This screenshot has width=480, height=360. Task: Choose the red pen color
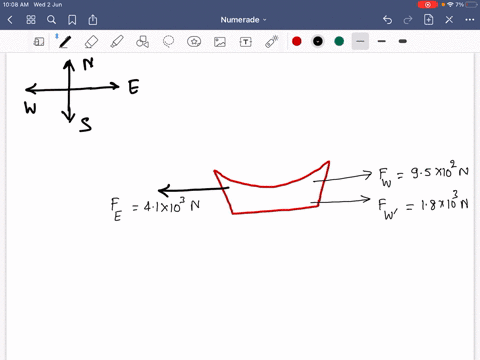(297, 41)
